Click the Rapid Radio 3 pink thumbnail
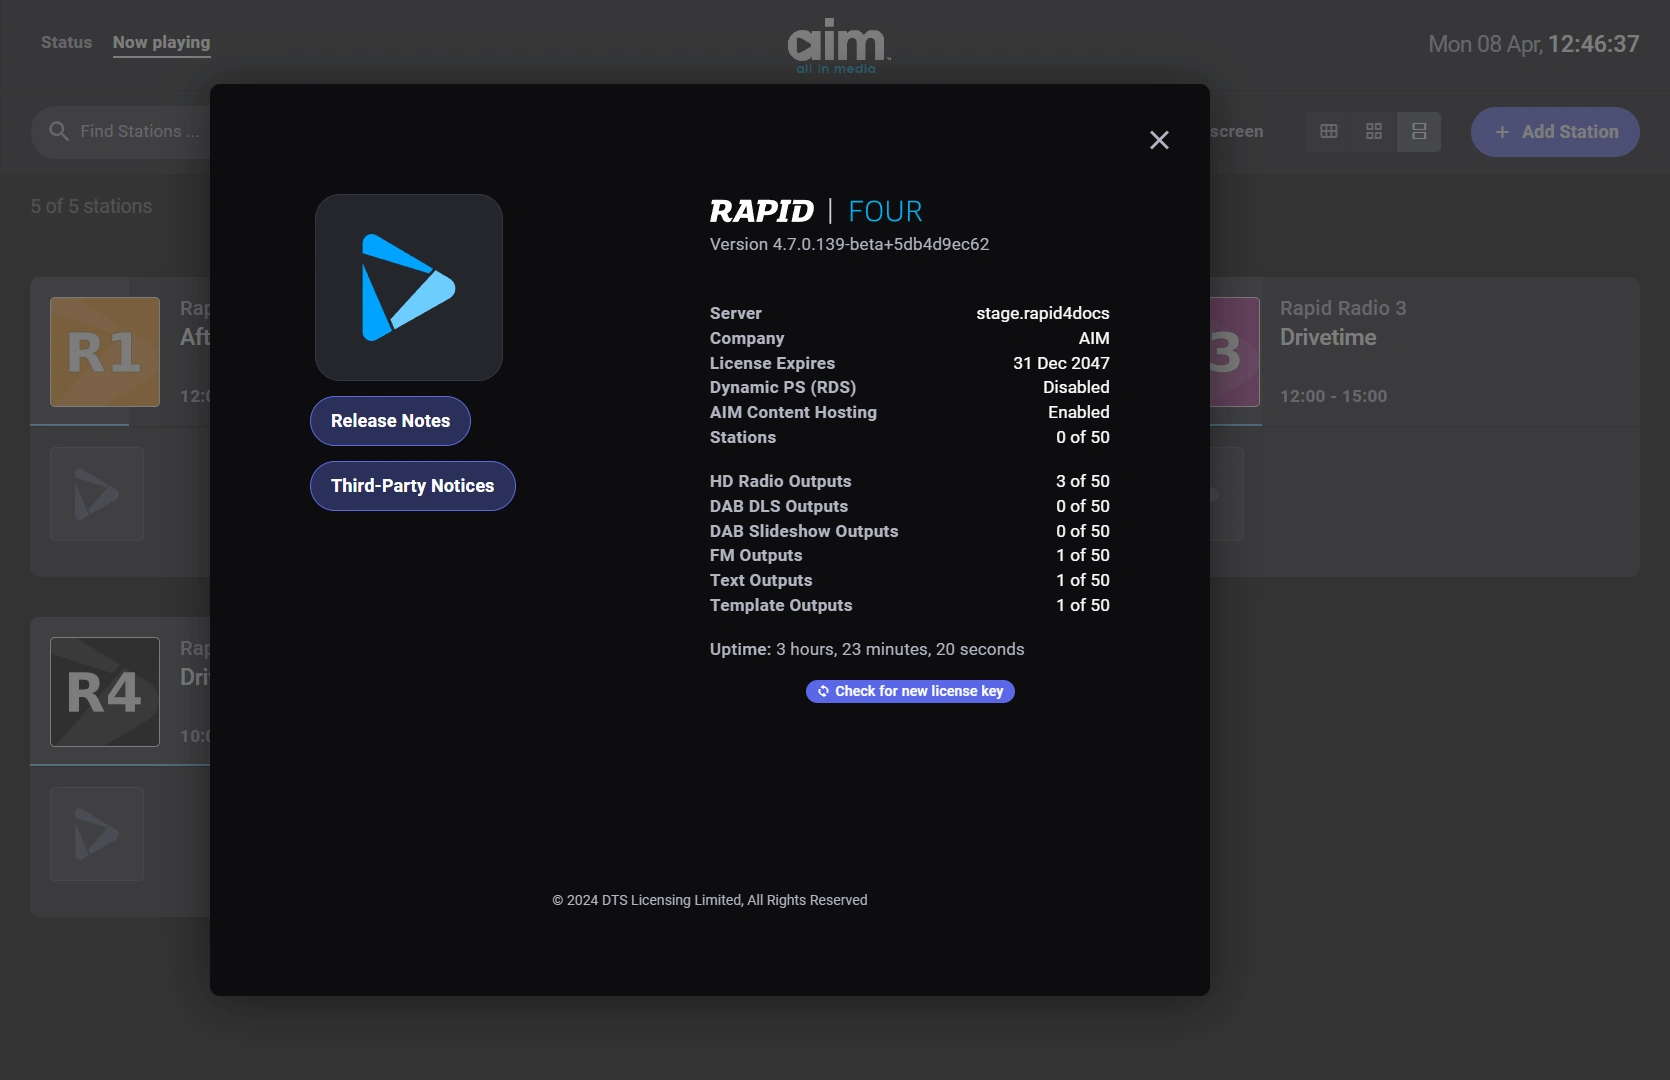Viewport: 1670px width, 1080px height. tap(1235, 352)
